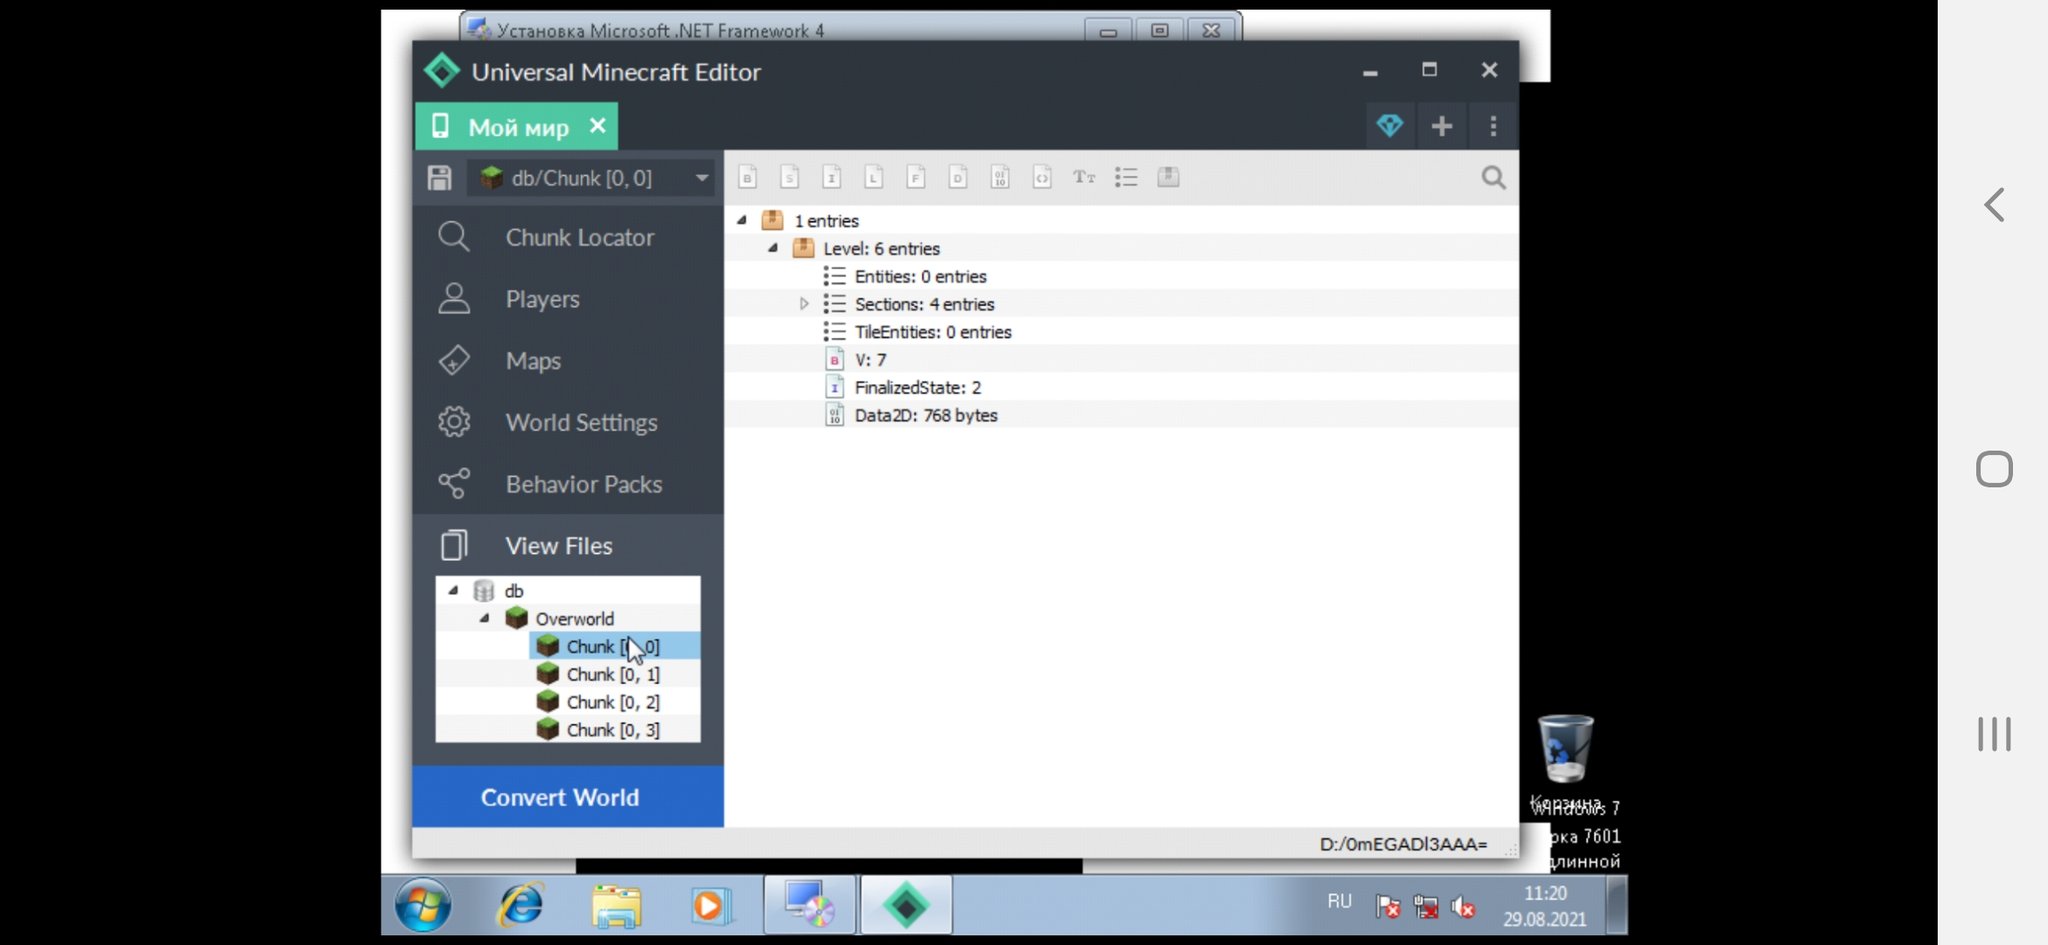Select the Корзина recycle bin desktop icon
This screenshot has width=2048, height=945.
tap(1565, 762)
